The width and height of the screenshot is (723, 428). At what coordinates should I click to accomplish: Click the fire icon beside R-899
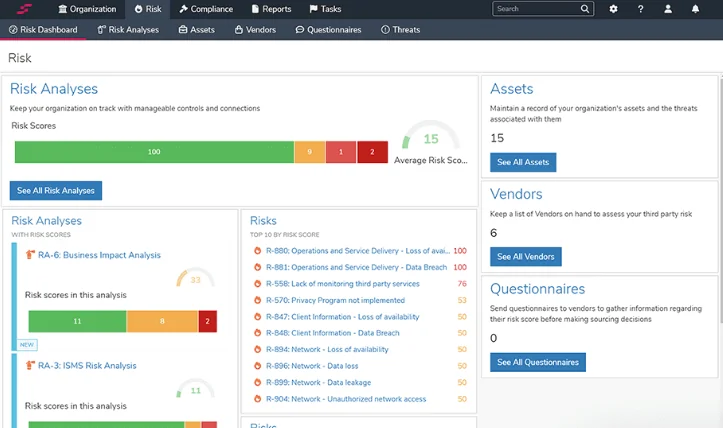pos(257,382)
